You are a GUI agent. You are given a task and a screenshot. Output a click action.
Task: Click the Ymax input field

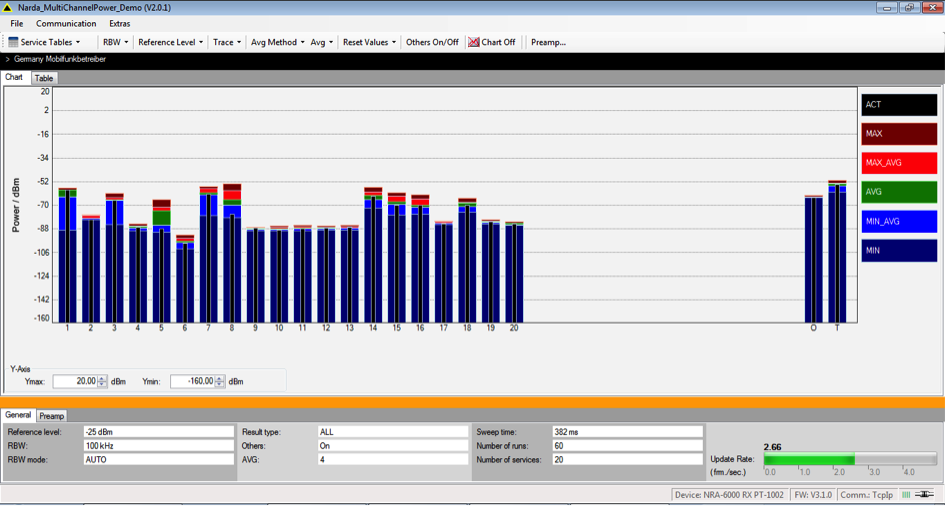coord(75,381)
